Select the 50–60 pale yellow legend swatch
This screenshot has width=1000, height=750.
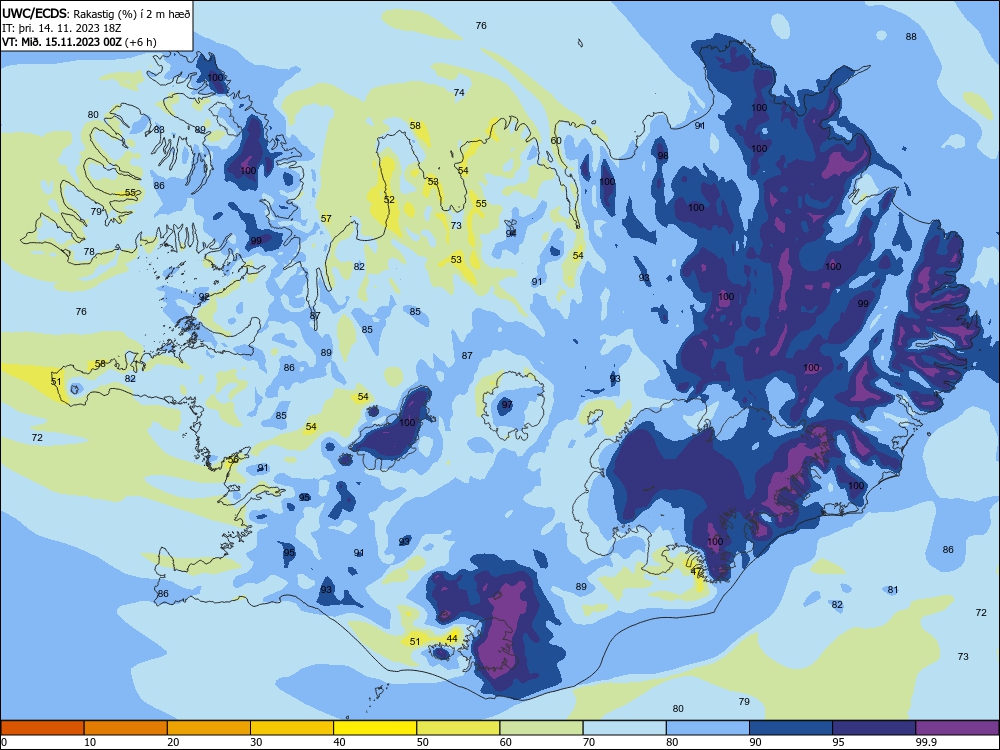(459, 728)
